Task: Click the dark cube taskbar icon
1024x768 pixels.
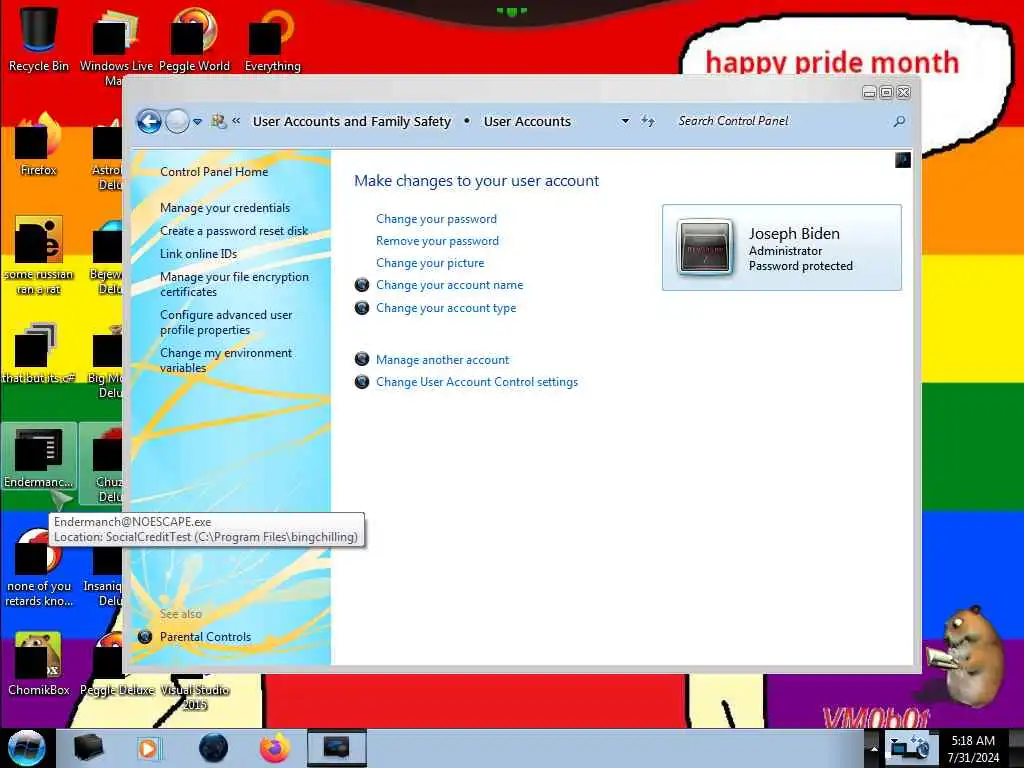Action: tap(88, 748)
